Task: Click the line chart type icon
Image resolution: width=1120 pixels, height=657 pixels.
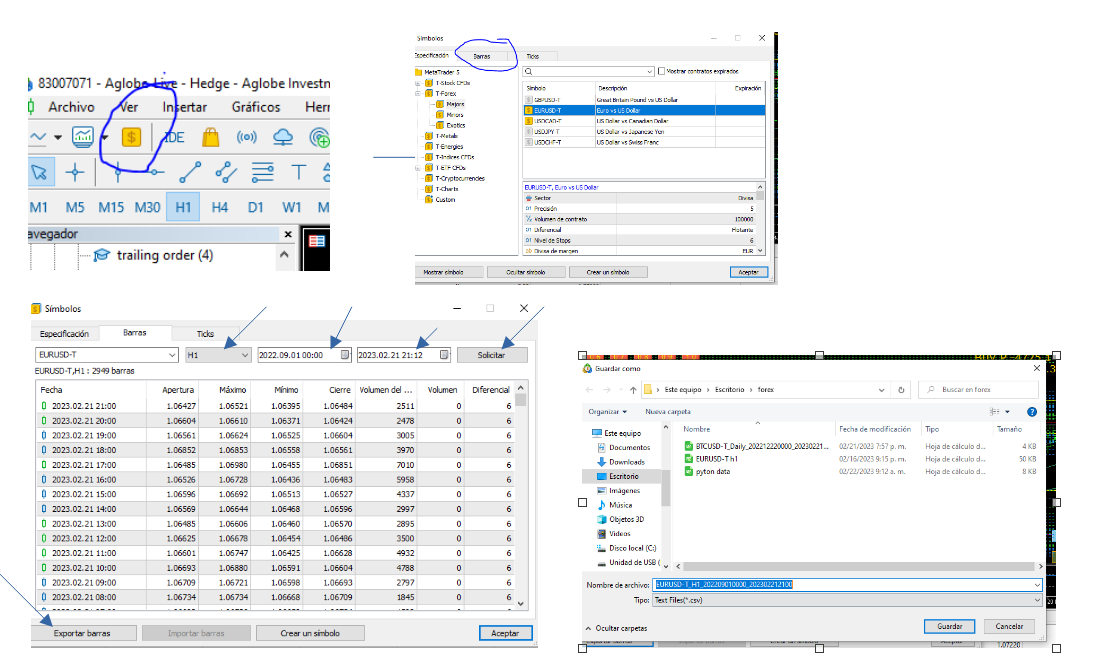Action: point(38,137)
